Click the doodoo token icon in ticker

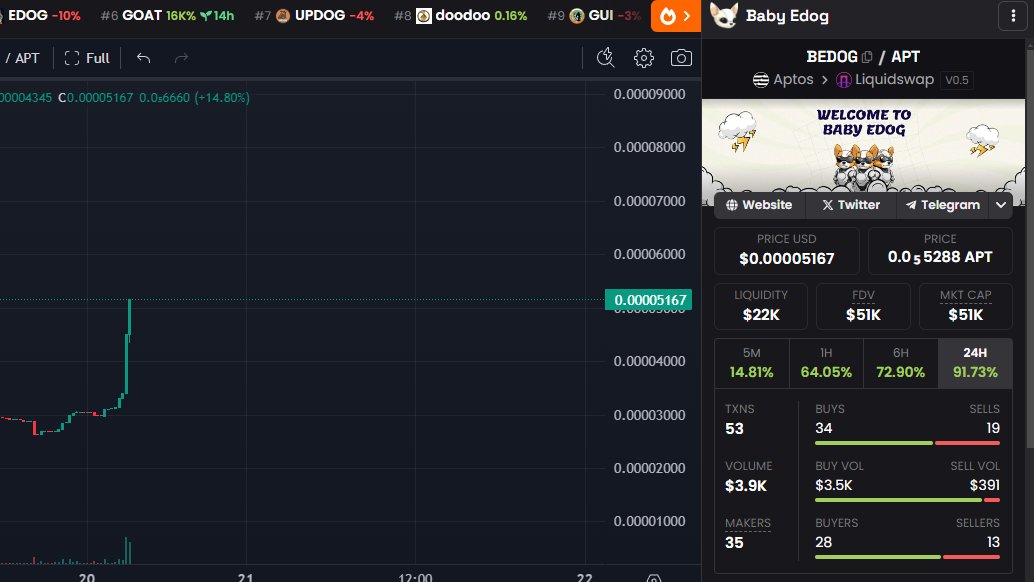424,15
